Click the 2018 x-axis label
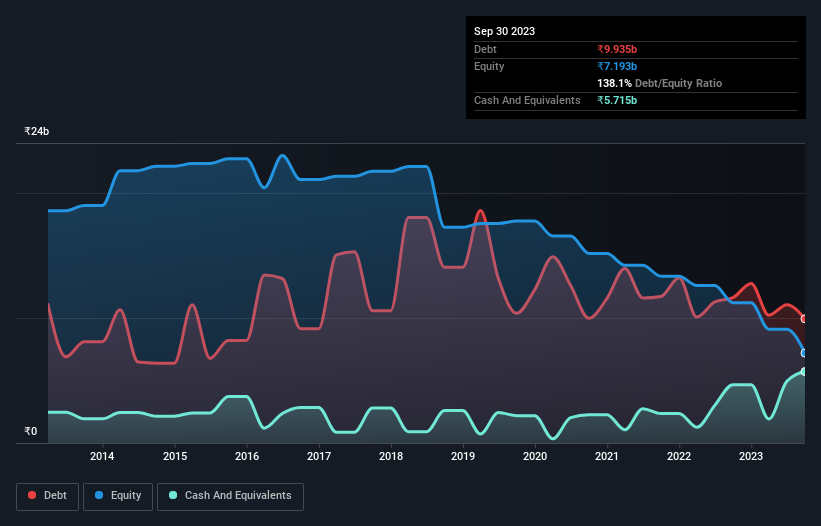Screen dimensions: 821x526 point(391,456)
